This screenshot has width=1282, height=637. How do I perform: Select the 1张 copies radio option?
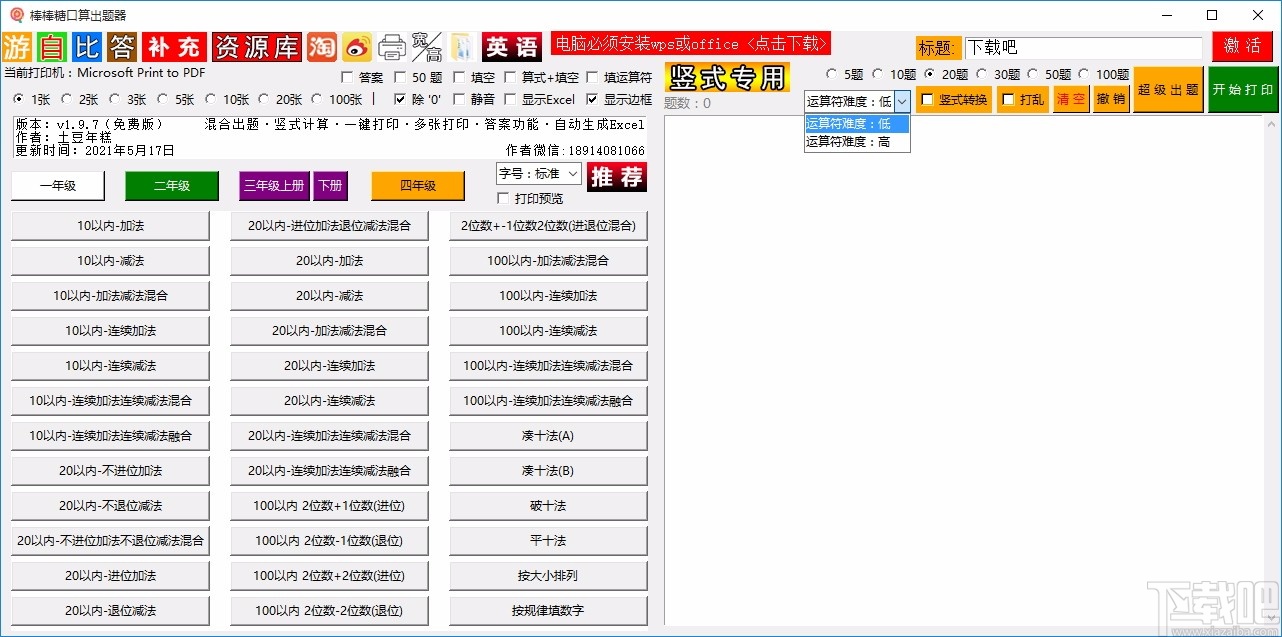17,99
